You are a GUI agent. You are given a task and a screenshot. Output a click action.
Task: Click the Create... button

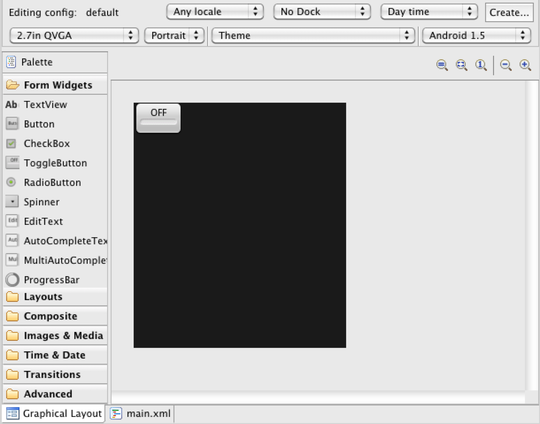[x=509, y=12]
